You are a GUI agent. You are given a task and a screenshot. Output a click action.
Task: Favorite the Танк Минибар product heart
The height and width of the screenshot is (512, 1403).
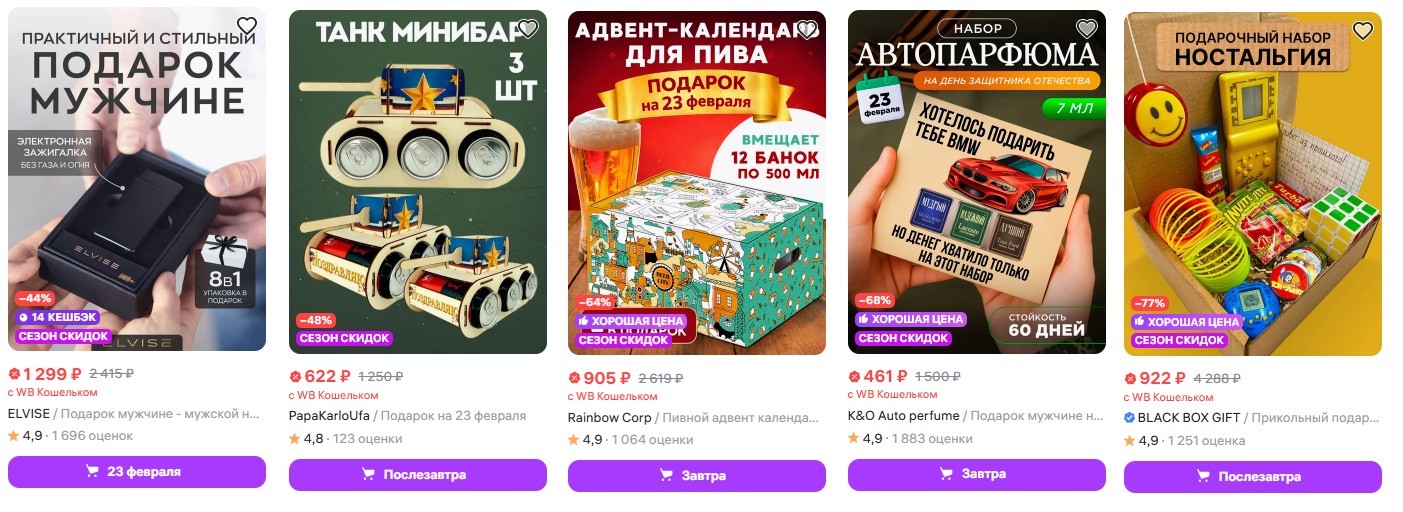527,29
